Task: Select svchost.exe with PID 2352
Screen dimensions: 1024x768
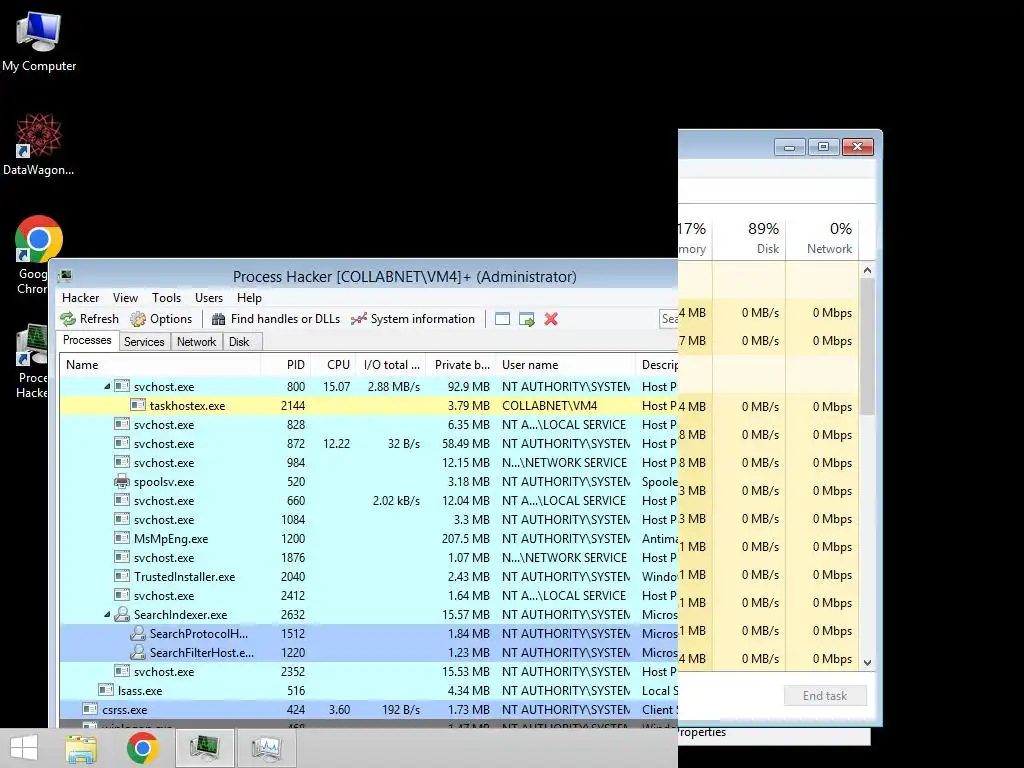Action: pos(368,671)
